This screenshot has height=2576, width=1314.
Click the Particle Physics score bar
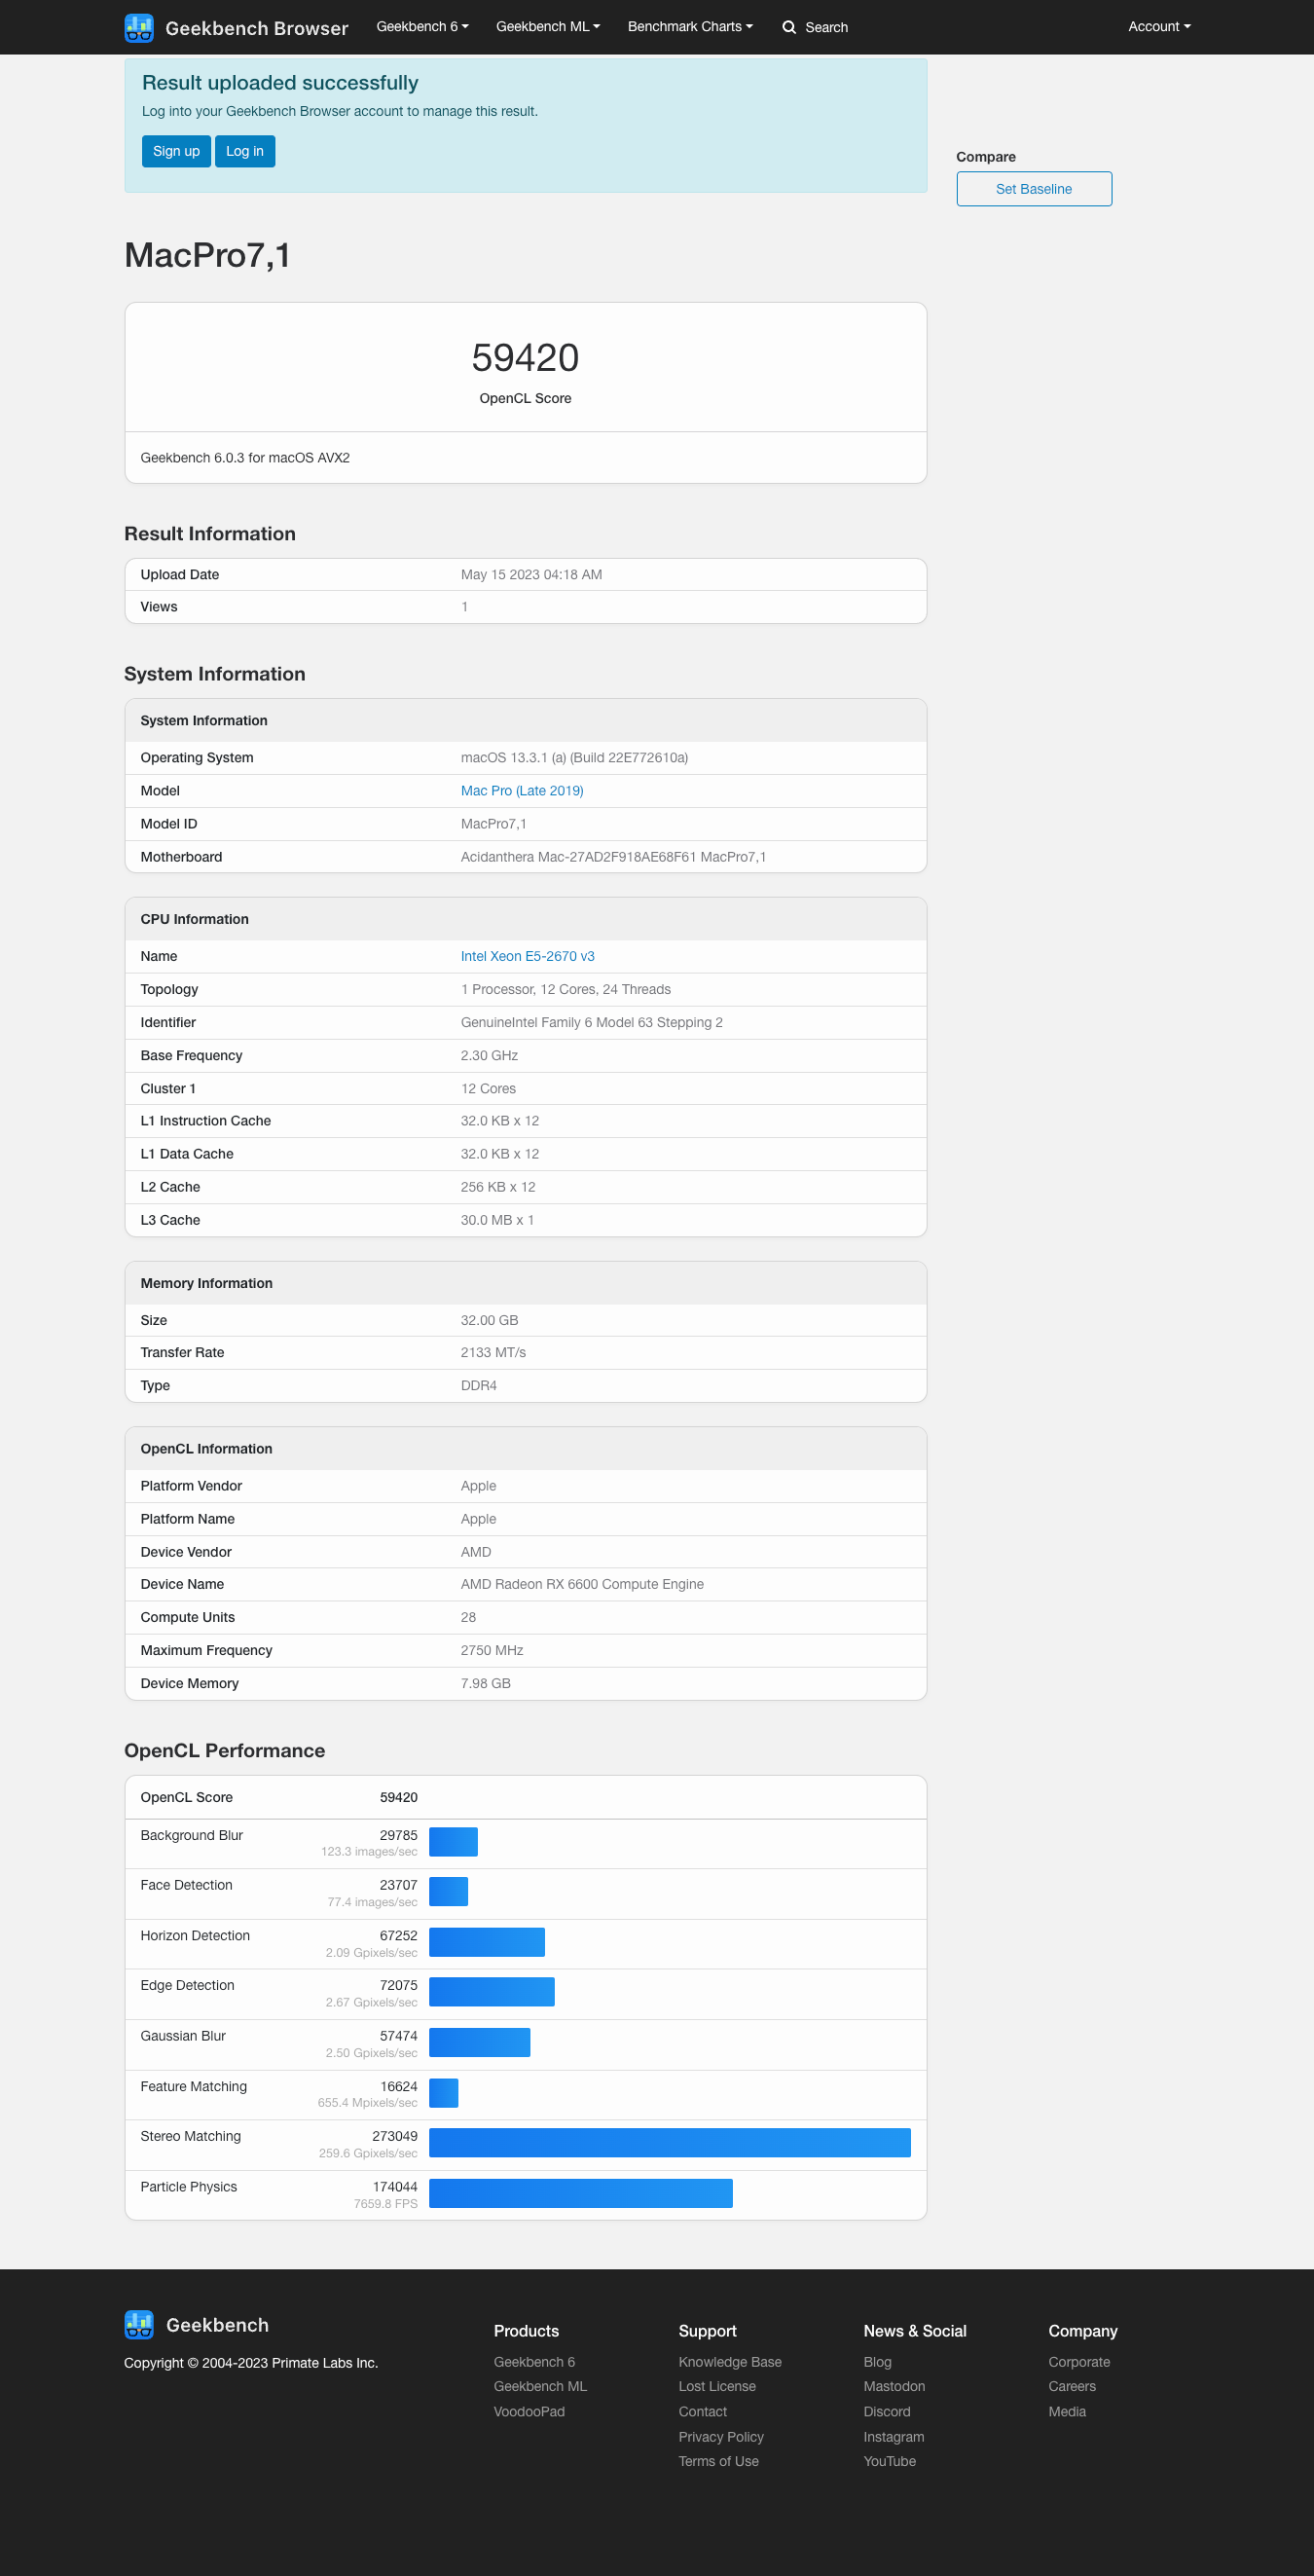(x=580, y=2193)
